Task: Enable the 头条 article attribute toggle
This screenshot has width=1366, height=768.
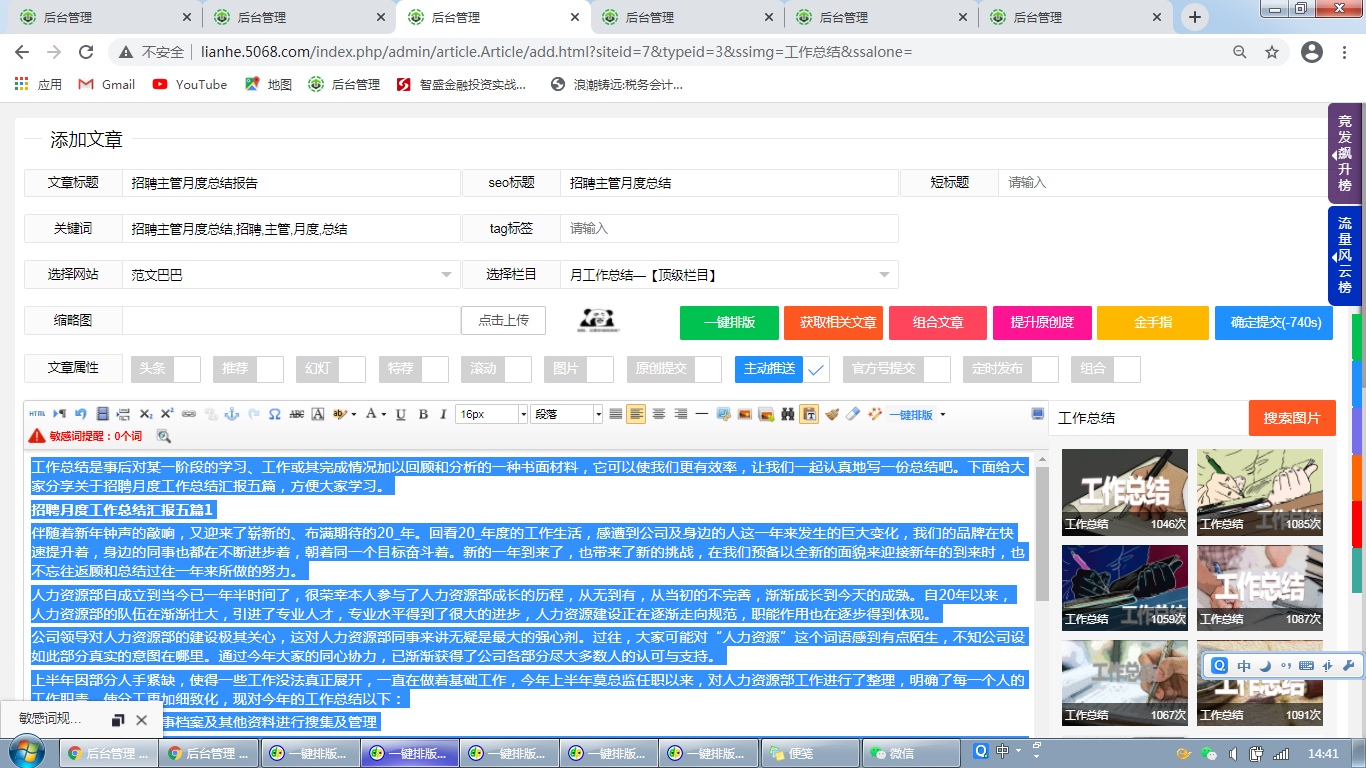Action: [166, 369]
